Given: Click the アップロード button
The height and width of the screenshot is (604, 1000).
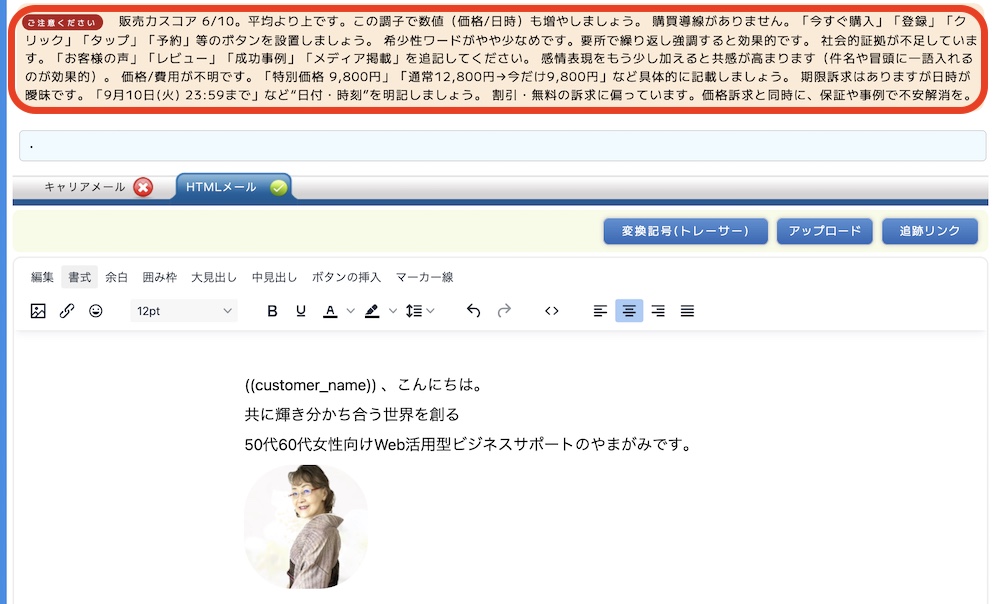Looking at the screenshot, I should pyautogui.click(x=824, y=231).
